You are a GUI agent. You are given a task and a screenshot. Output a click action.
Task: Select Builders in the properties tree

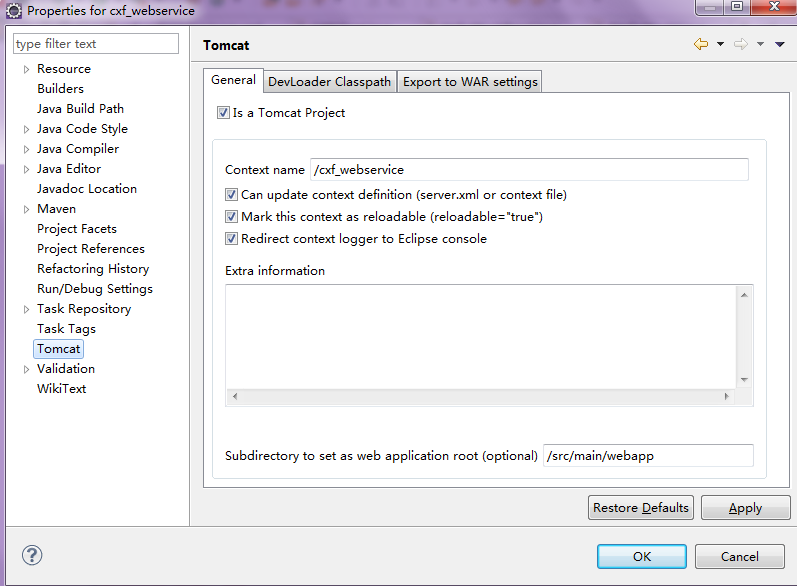click(x=60, y=89)
